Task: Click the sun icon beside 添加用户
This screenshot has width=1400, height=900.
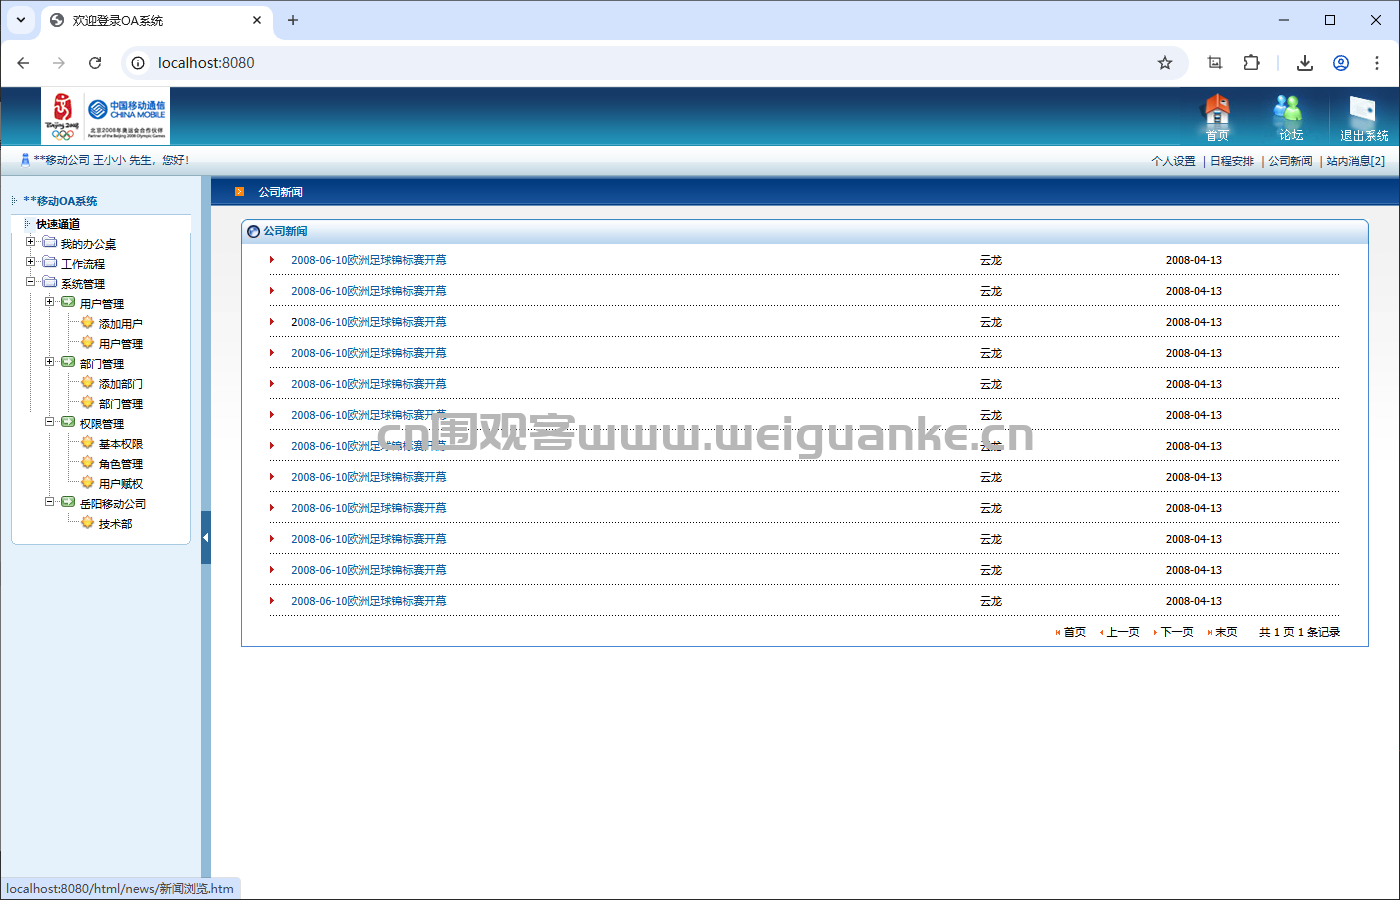Action: tap(88, 322)
